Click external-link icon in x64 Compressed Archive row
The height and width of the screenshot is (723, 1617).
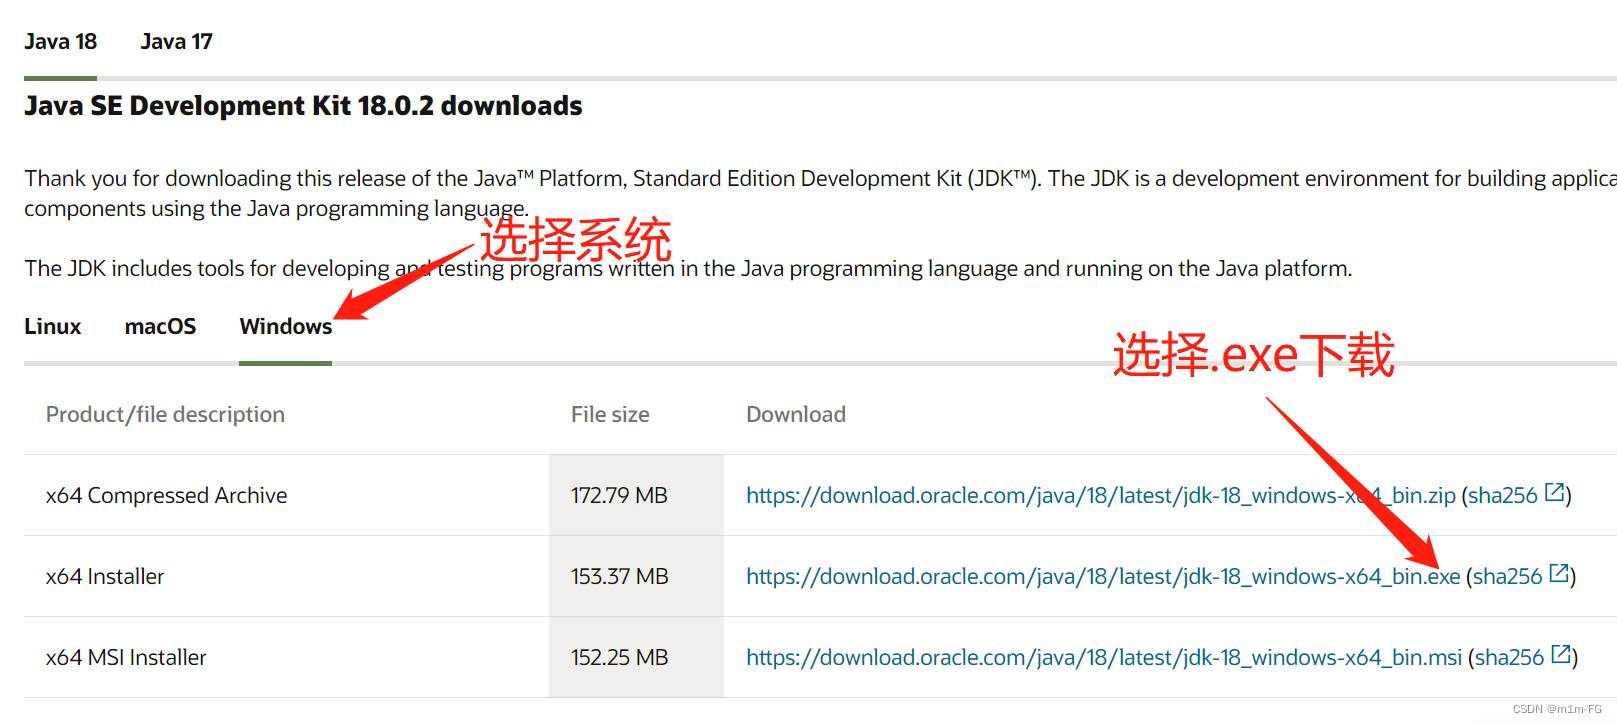coord(1555,492)
